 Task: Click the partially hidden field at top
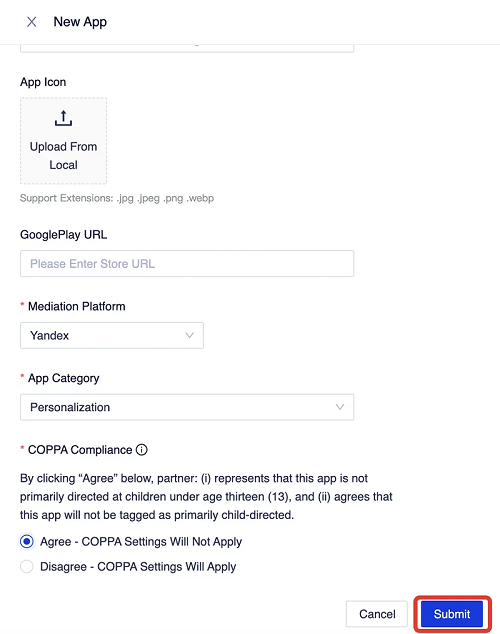pyautogui.click(x=187, y=49)
